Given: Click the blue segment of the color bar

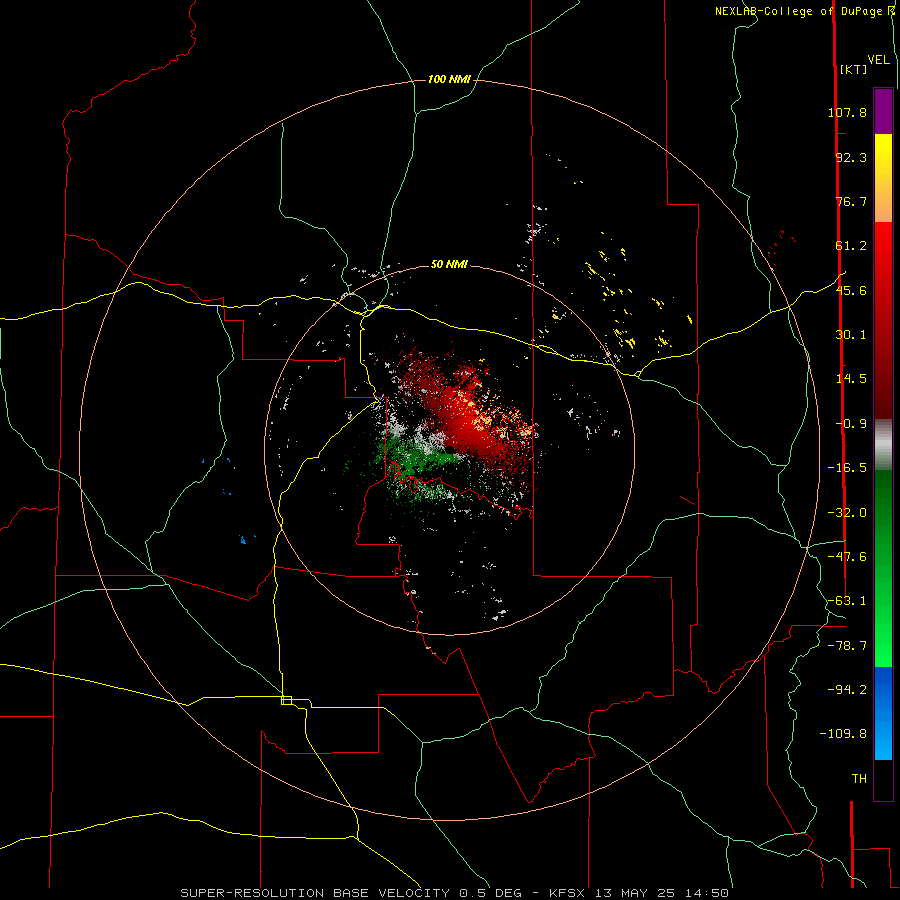Looking at the screenshot, I should (x=883, y=713).
